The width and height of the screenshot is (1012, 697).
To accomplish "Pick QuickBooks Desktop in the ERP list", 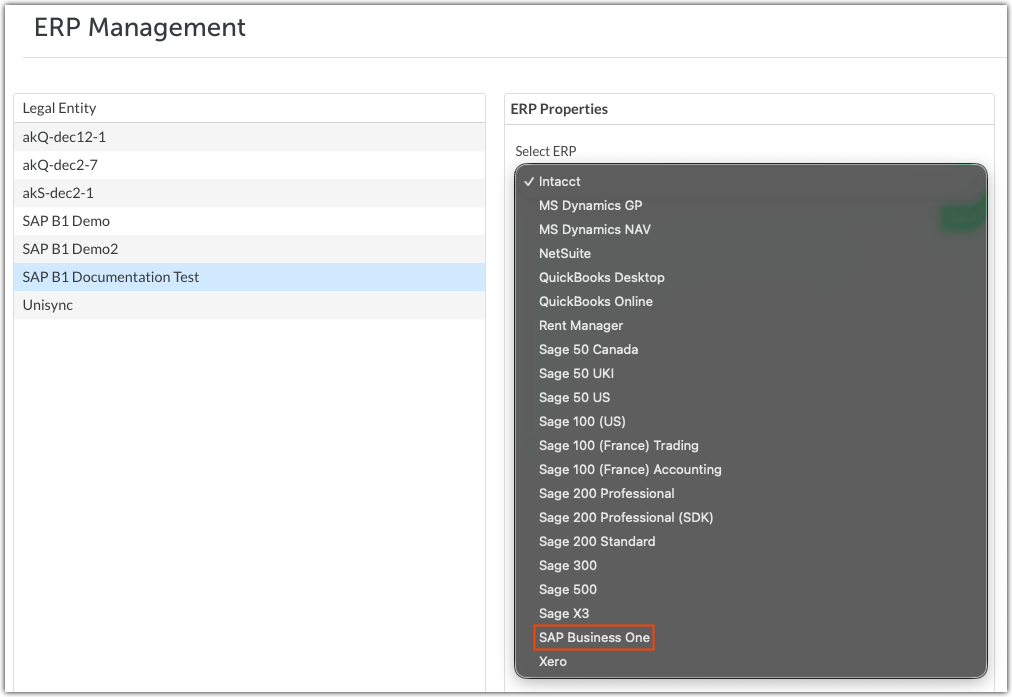I will pyautogui.click(x=751, y=278).
